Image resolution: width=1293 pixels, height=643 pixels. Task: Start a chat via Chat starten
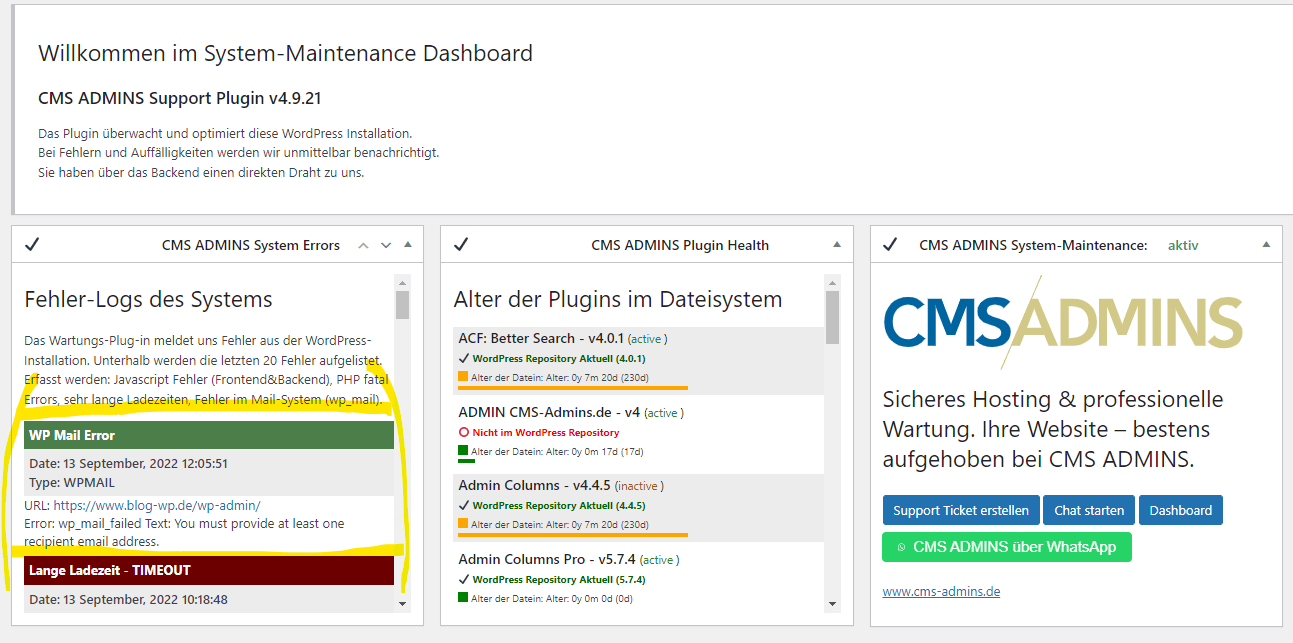point(1089,510)
